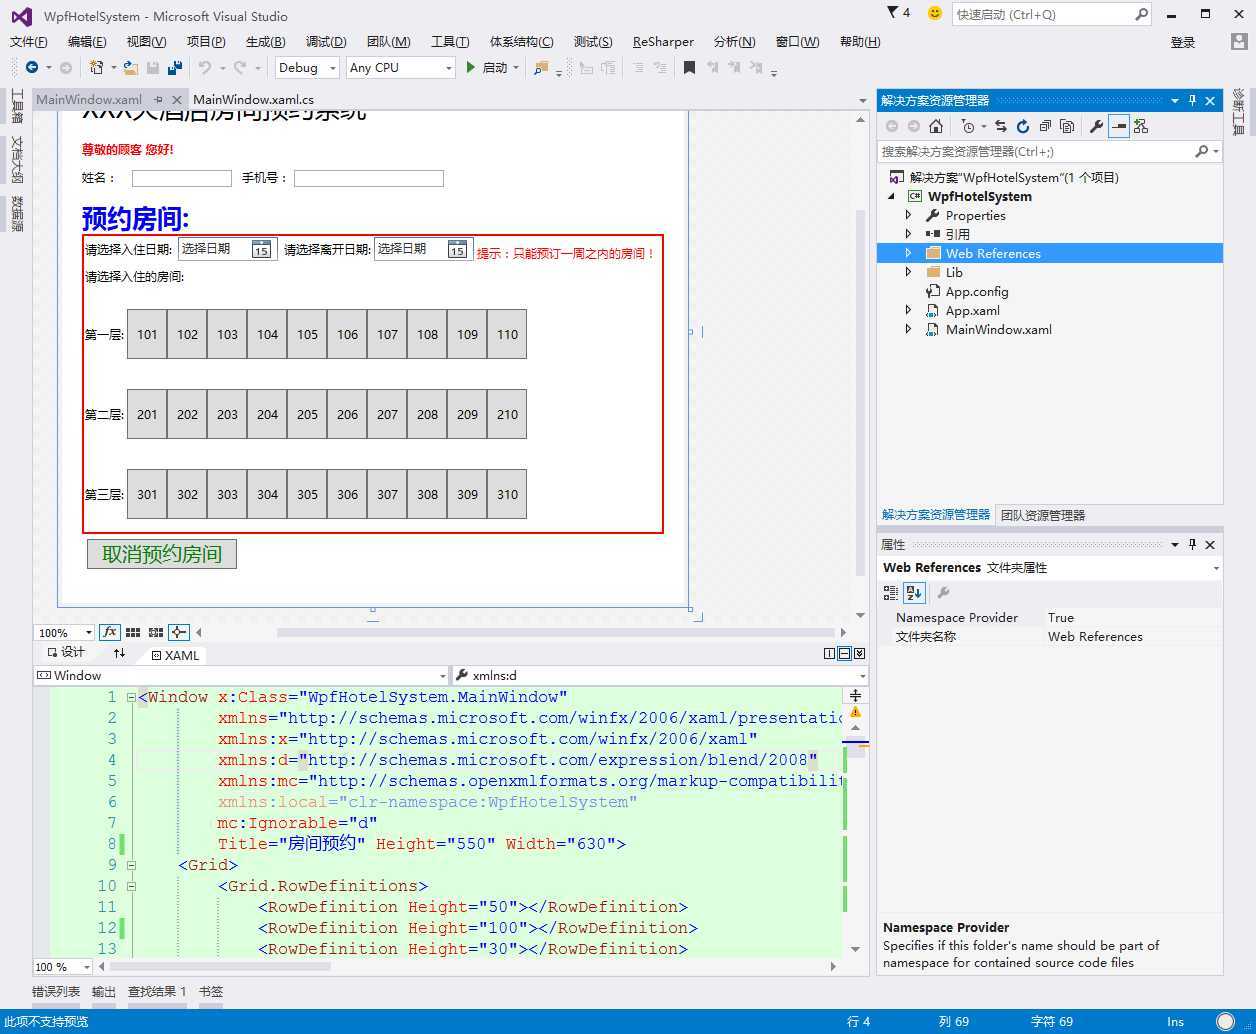Viewport: 1256px width, 1034px height.
Task: Click the Categorized view in Properties panel
Action: 891,593
